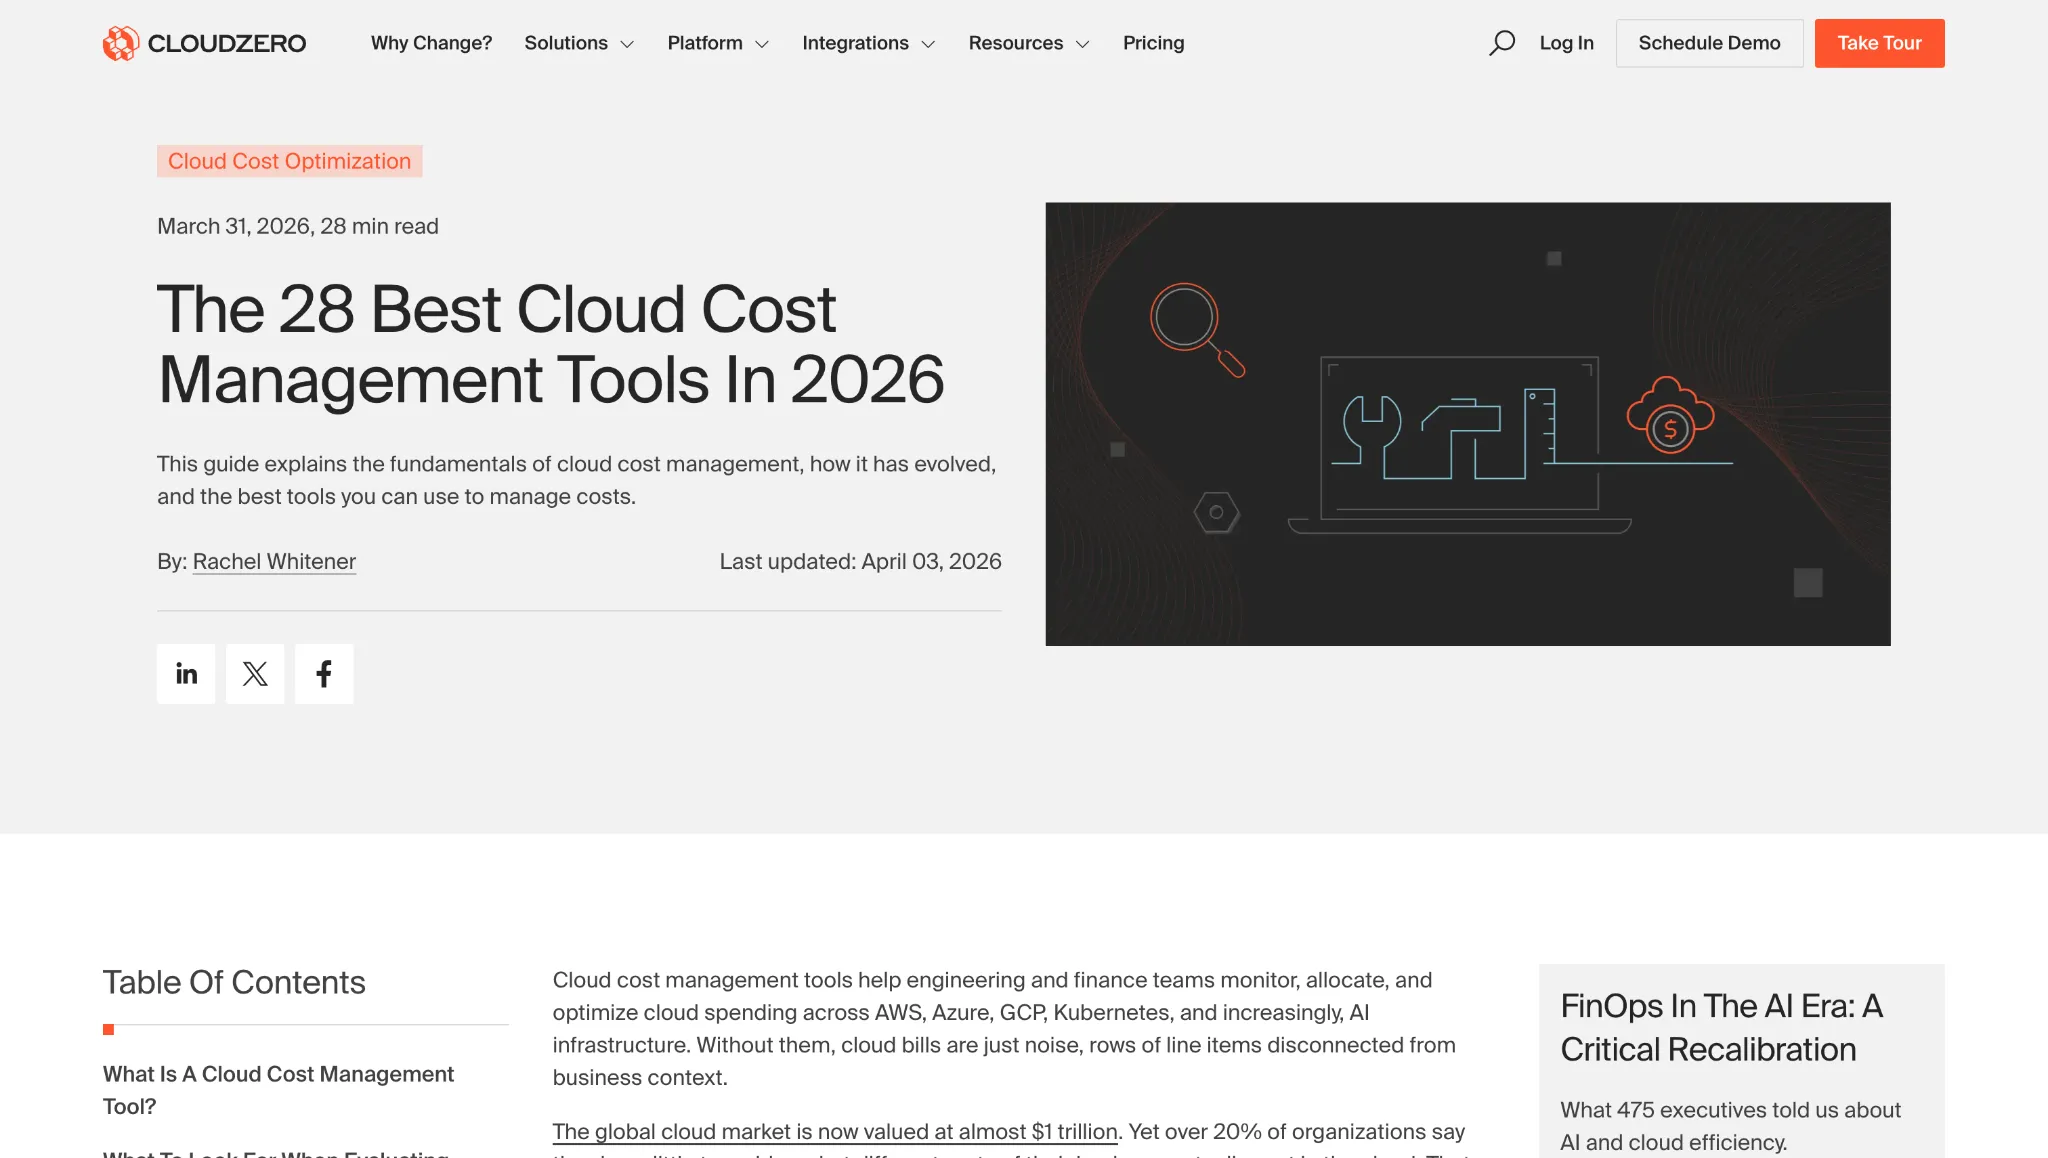This screenshot has width=2048, height=1158.
Task: Open the search magnifier icon
Action: (1502, 43)
